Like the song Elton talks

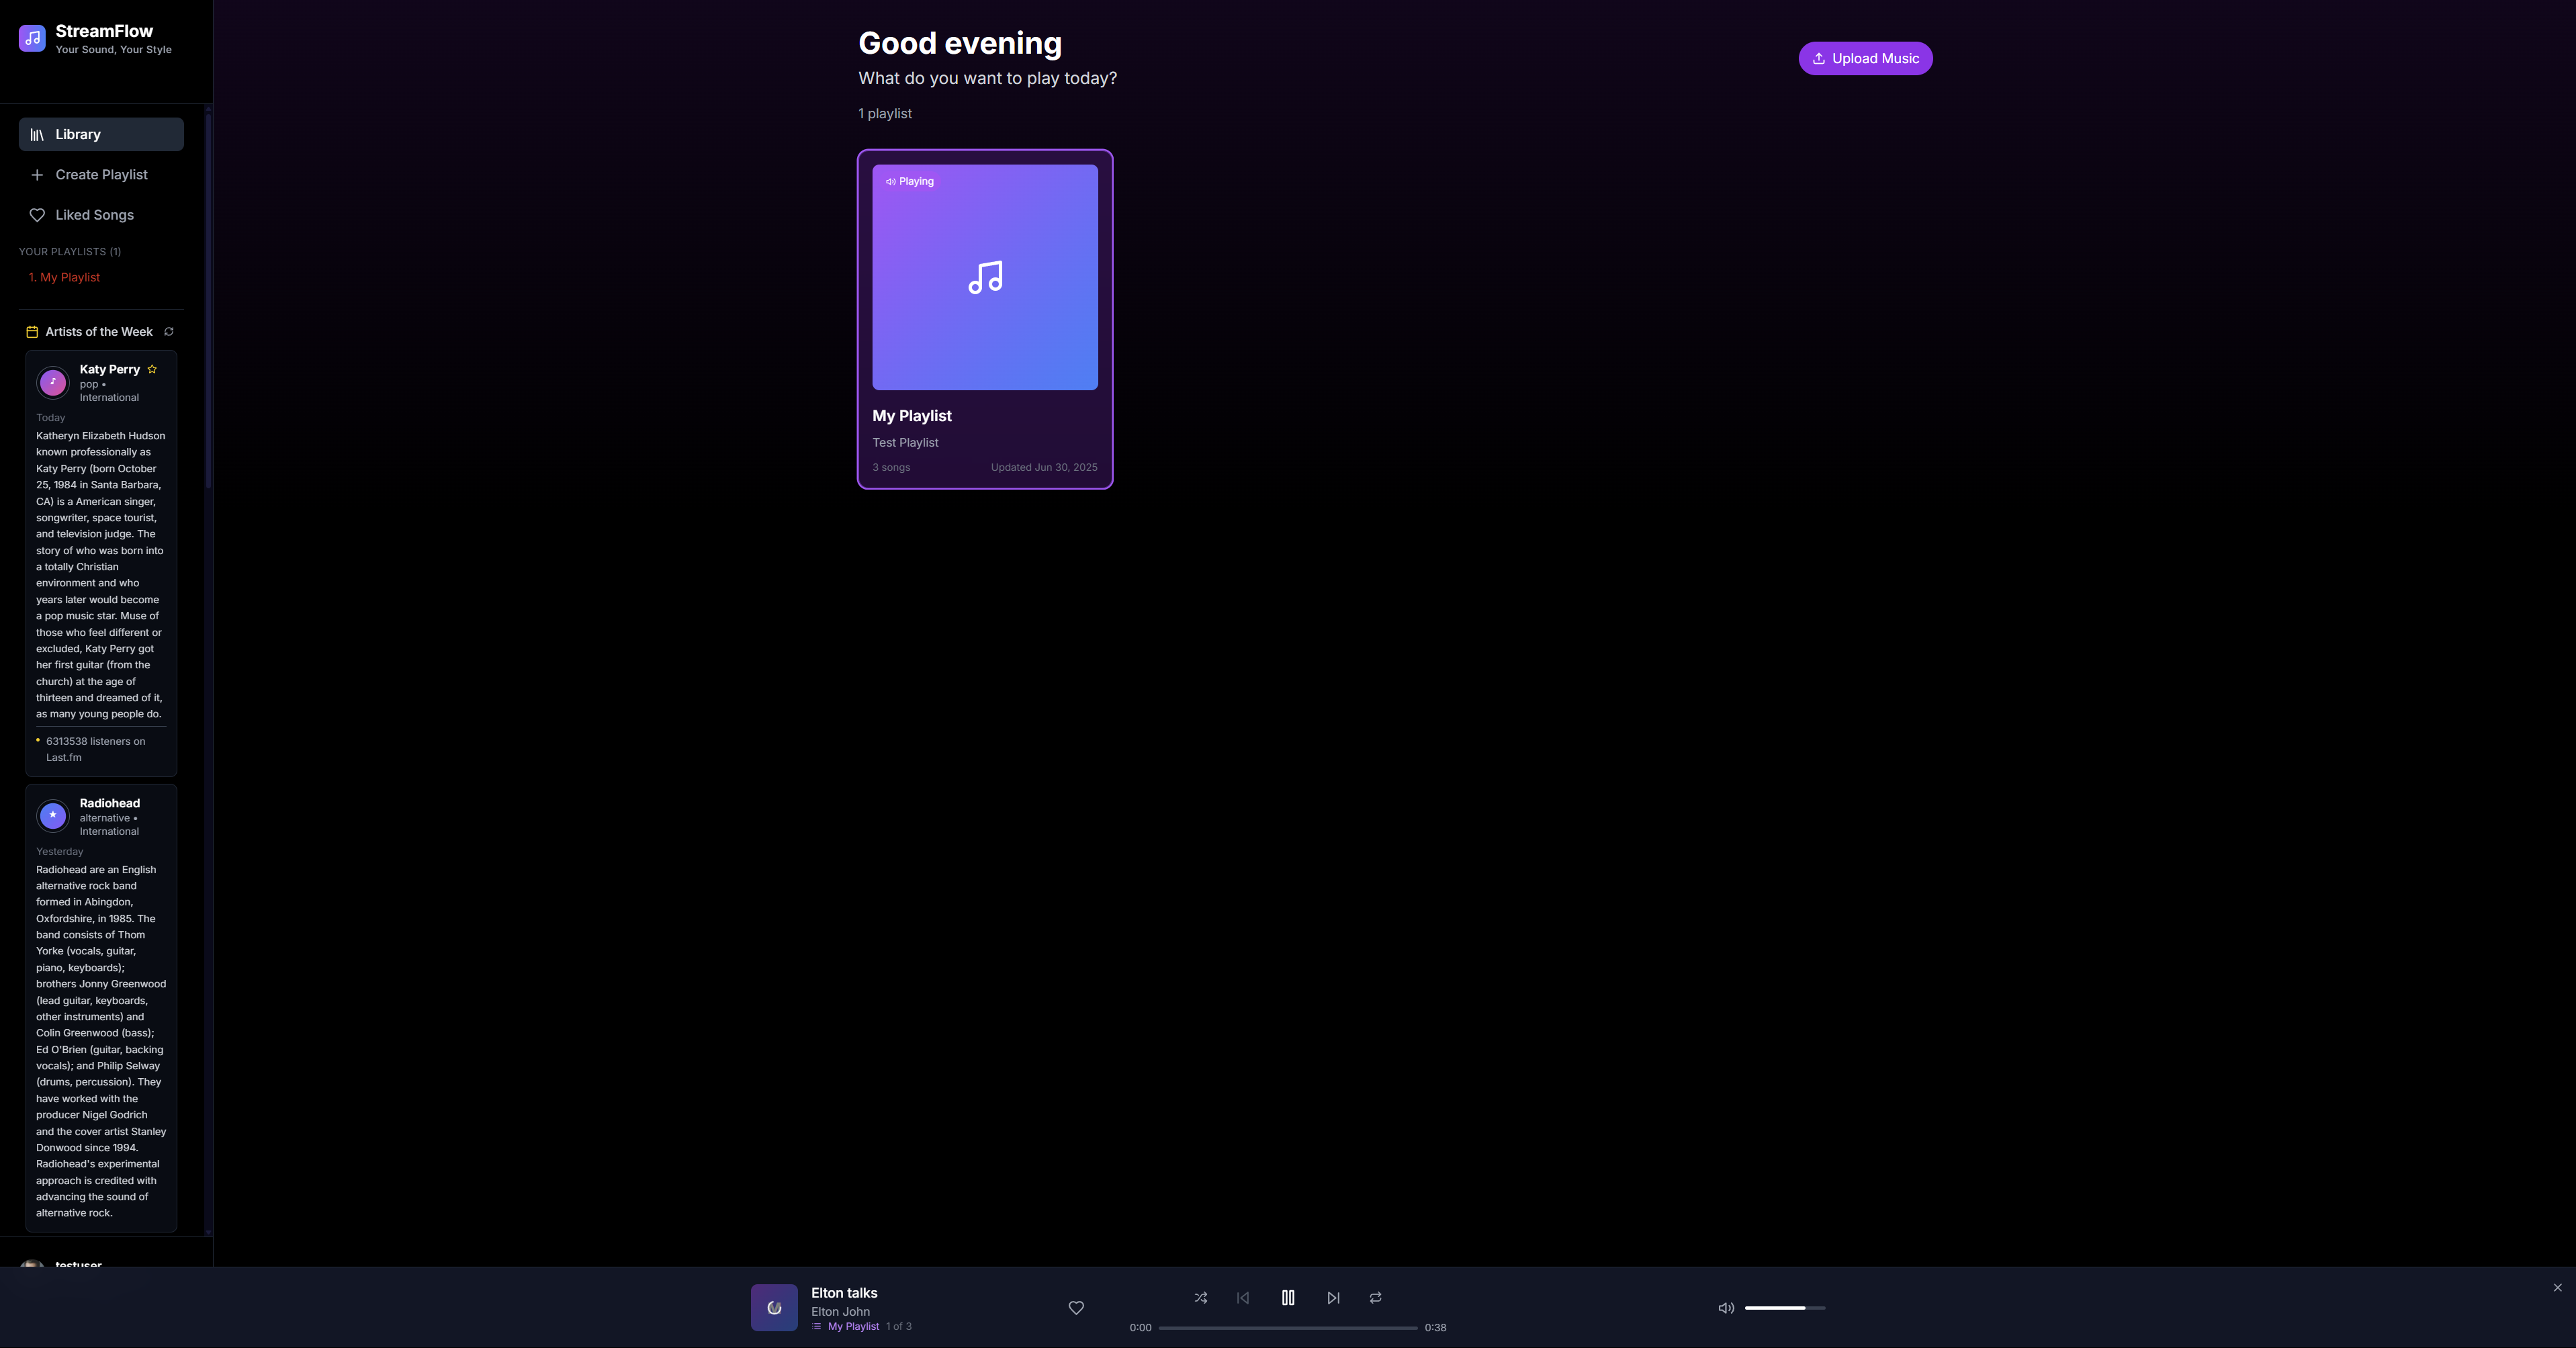tap(1076, 1307)
